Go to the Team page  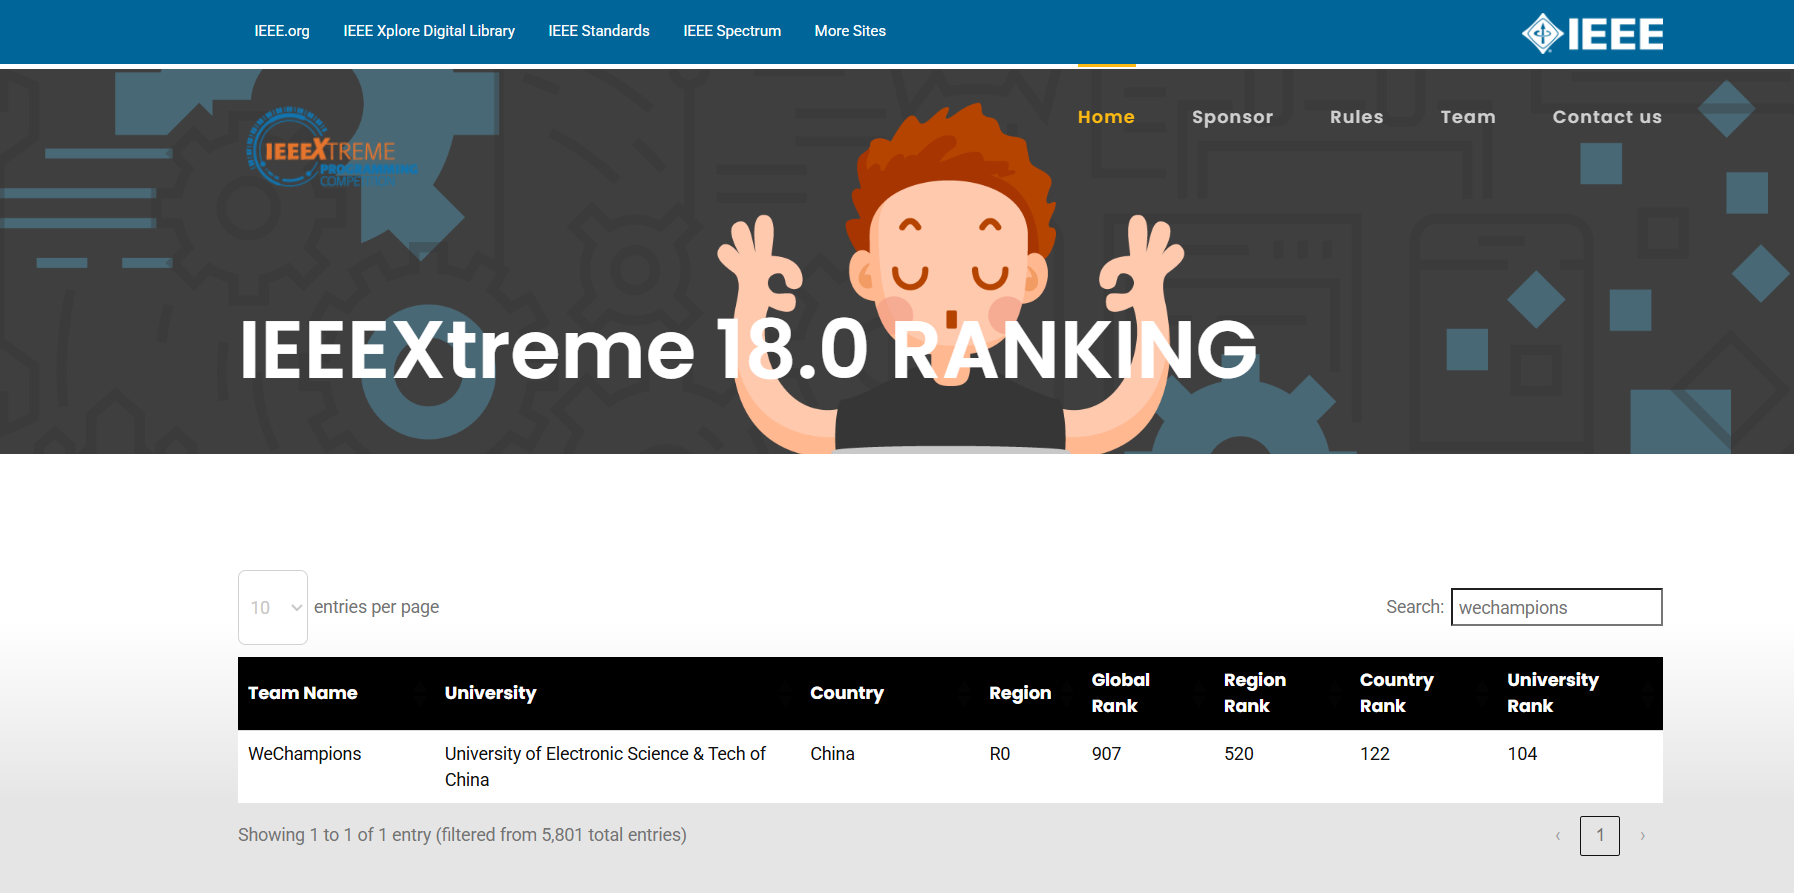(x=1468, y=117)
